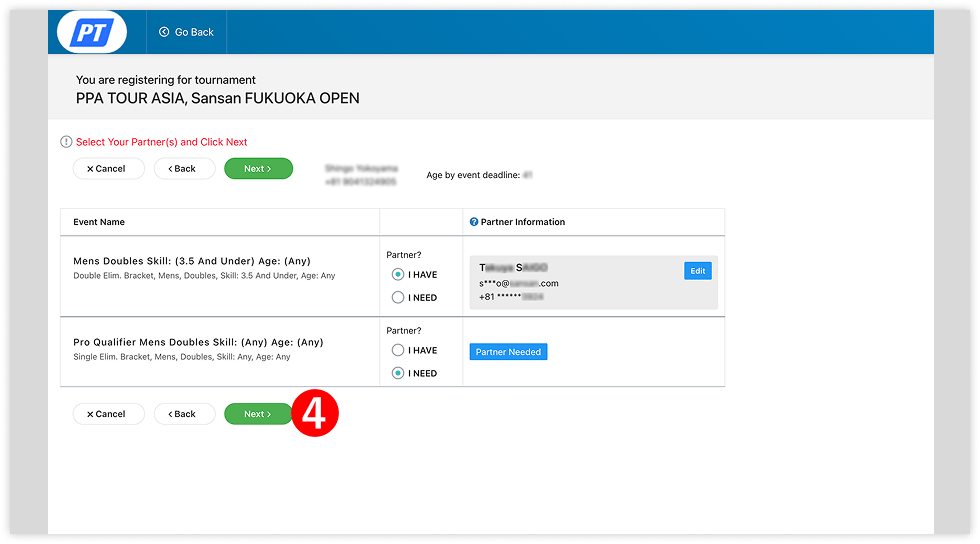Choose I HAVE for Pro Qualifier Mens Doubles
The width and height of the screenshot is (980, 544).
click(398, 350)
